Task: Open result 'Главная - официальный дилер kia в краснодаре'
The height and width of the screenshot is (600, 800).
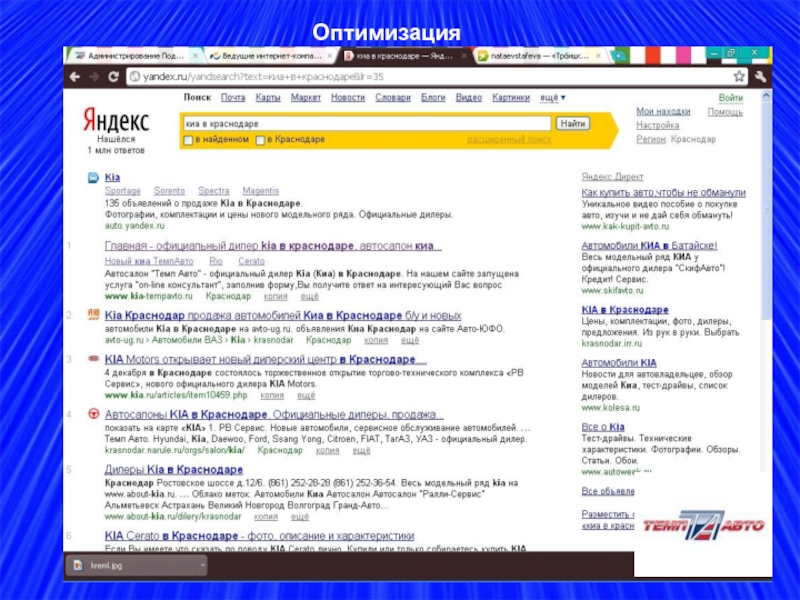Action: pyautogui.click(x=273, y=246)
